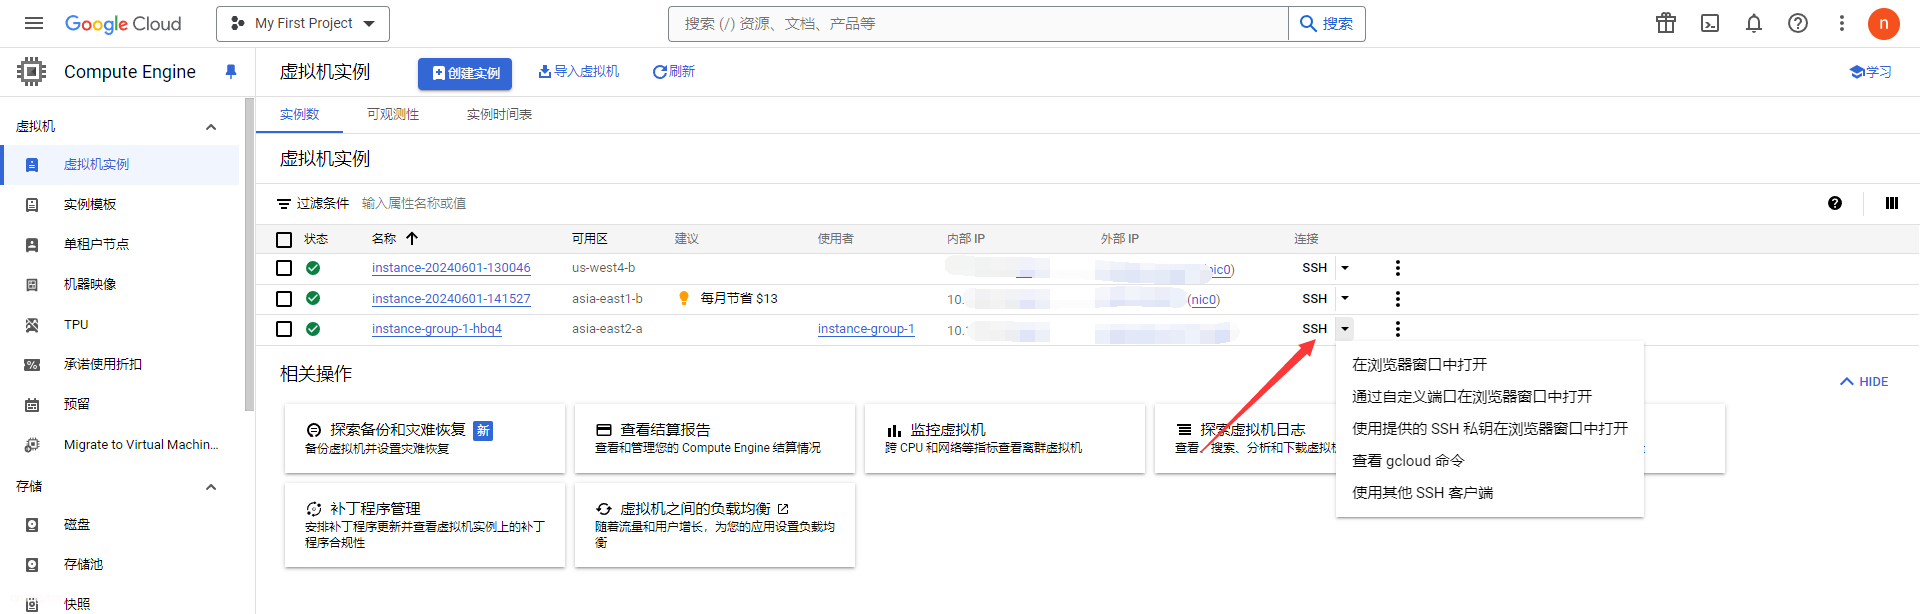Open 实例模板 in sidebar
Screen dimensions: 1920x614
pos(120,204)
